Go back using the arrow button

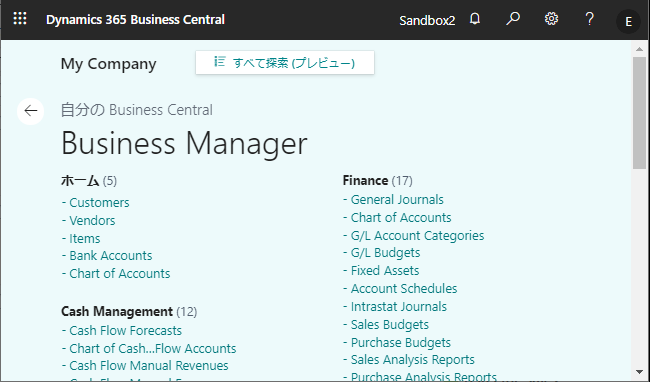click(x=31, y=111)
